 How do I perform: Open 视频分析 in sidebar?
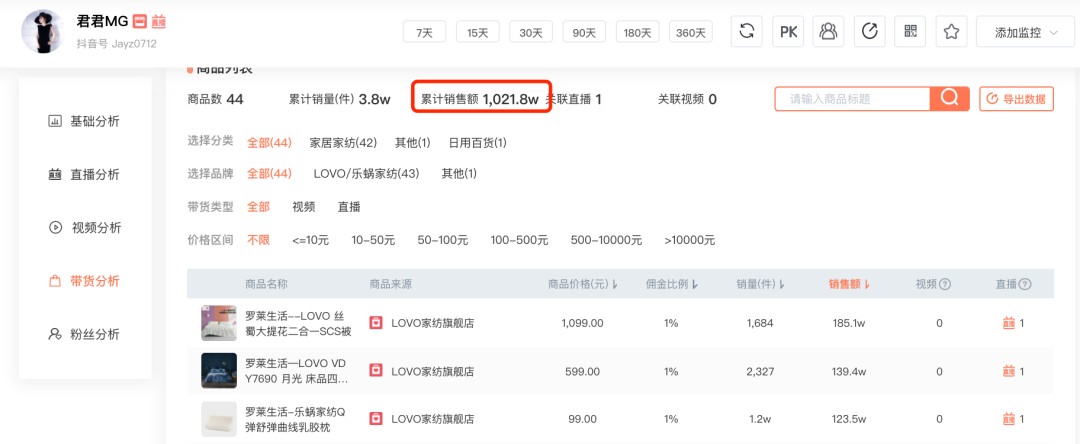[85, 227]
